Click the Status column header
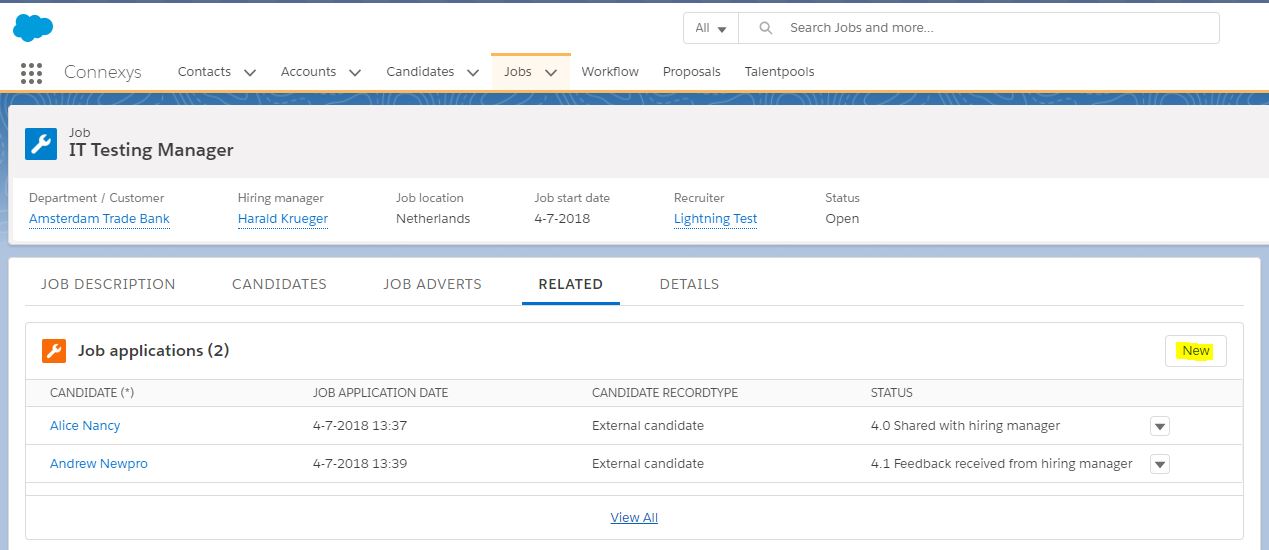This screenshot has height=550, width=1269. click(x=892, y=393)
